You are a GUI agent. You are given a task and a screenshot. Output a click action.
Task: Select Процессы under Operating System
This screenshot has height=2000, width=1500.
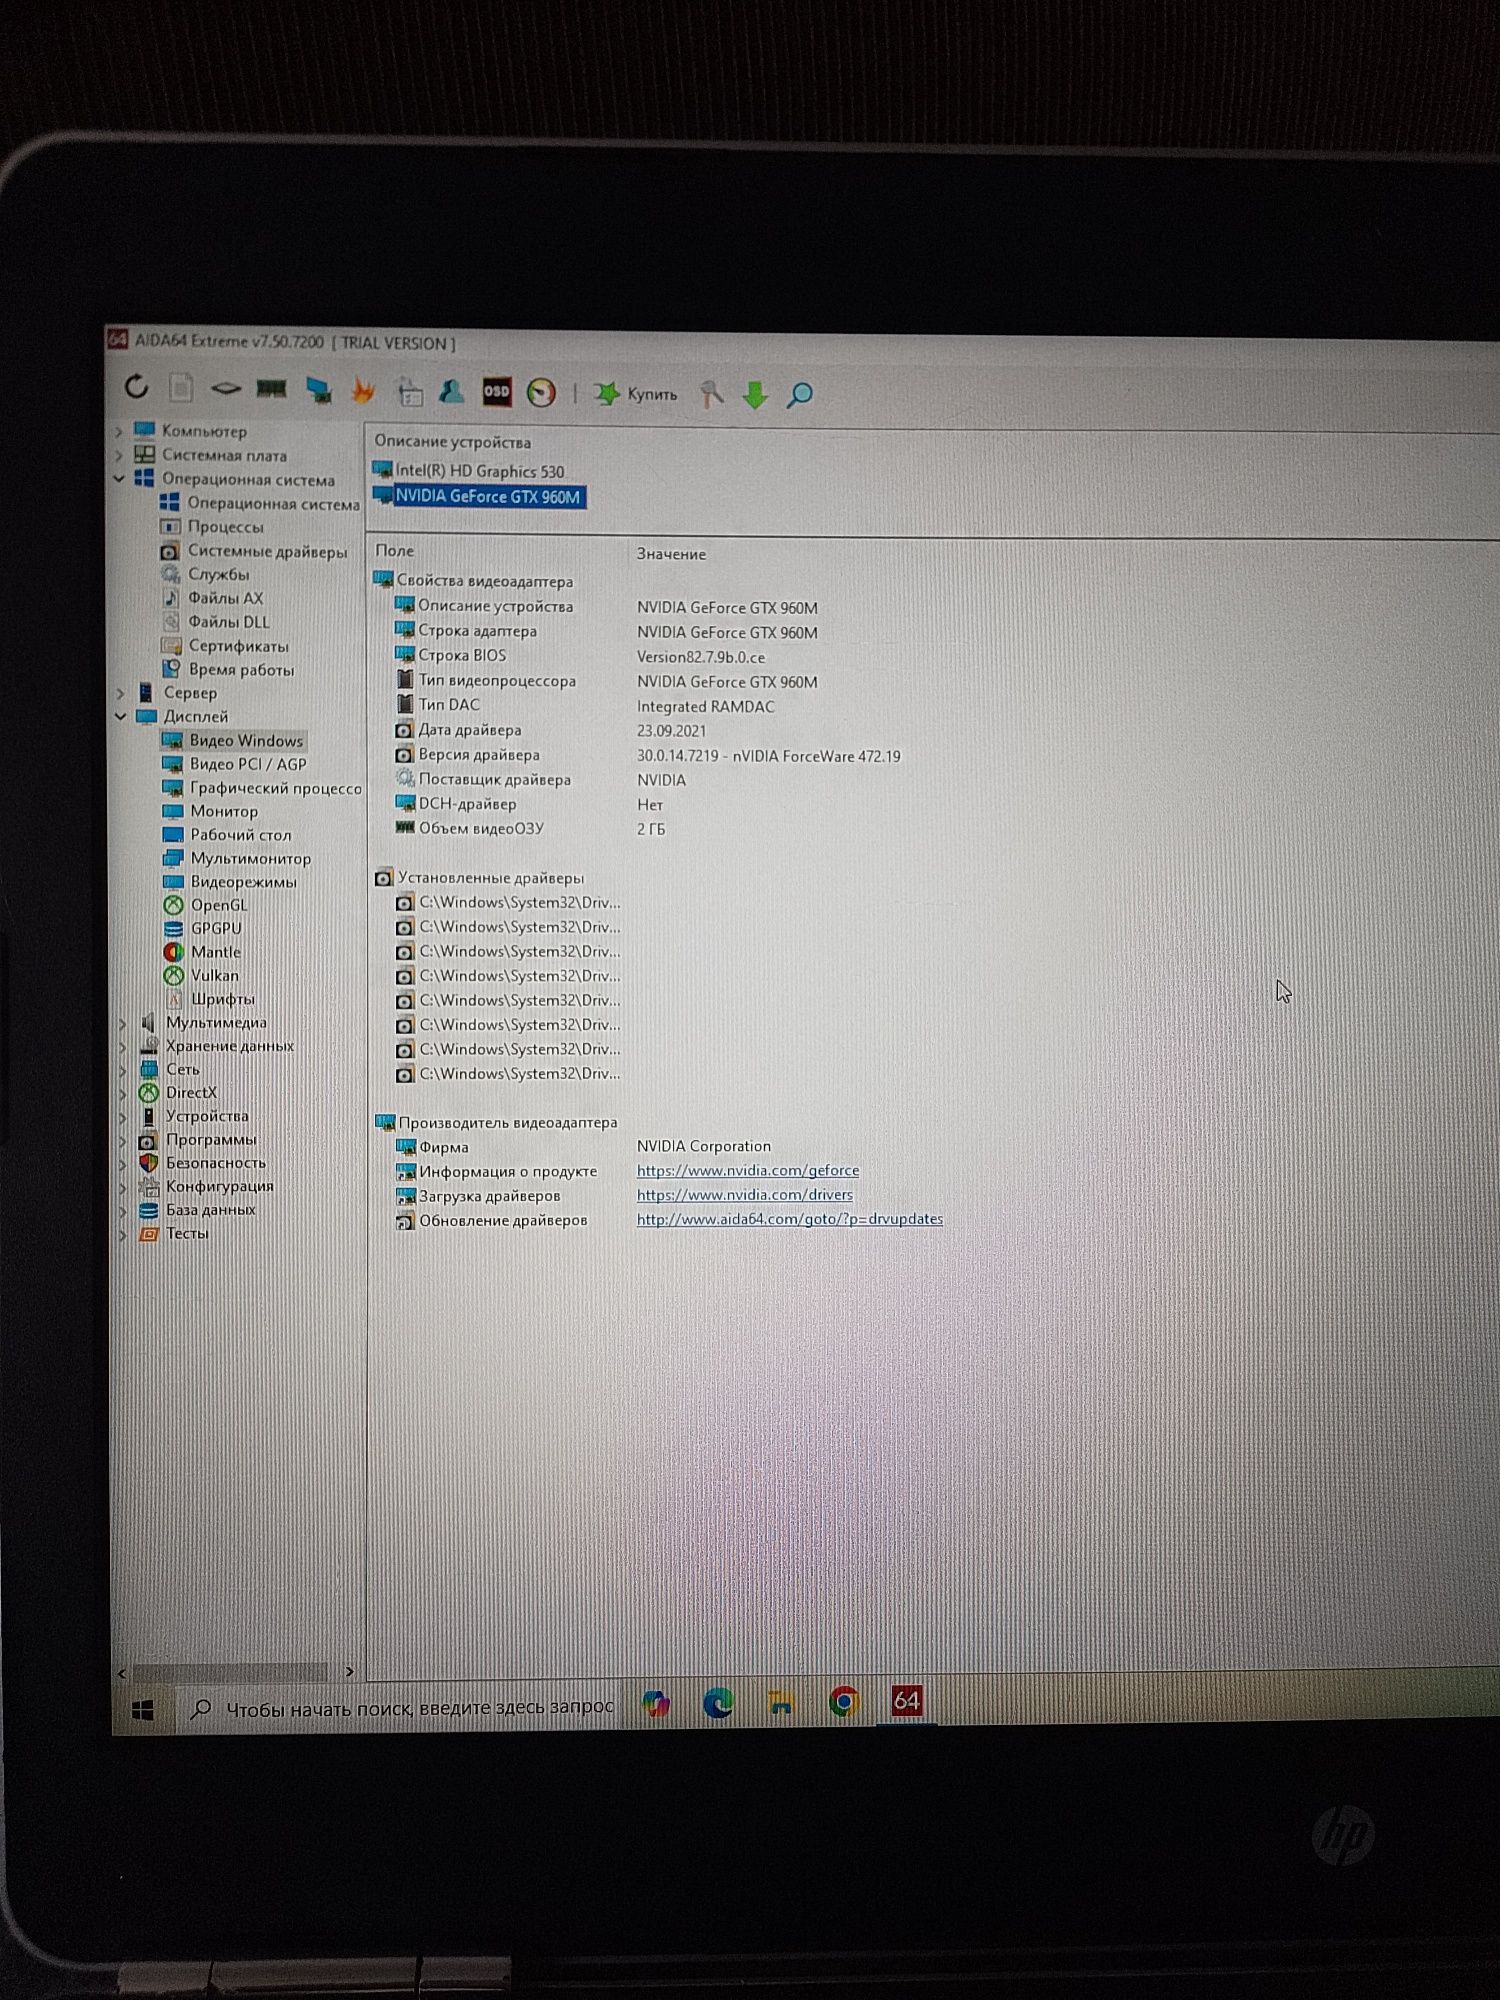pyautogui.click(x=225, y=527)
